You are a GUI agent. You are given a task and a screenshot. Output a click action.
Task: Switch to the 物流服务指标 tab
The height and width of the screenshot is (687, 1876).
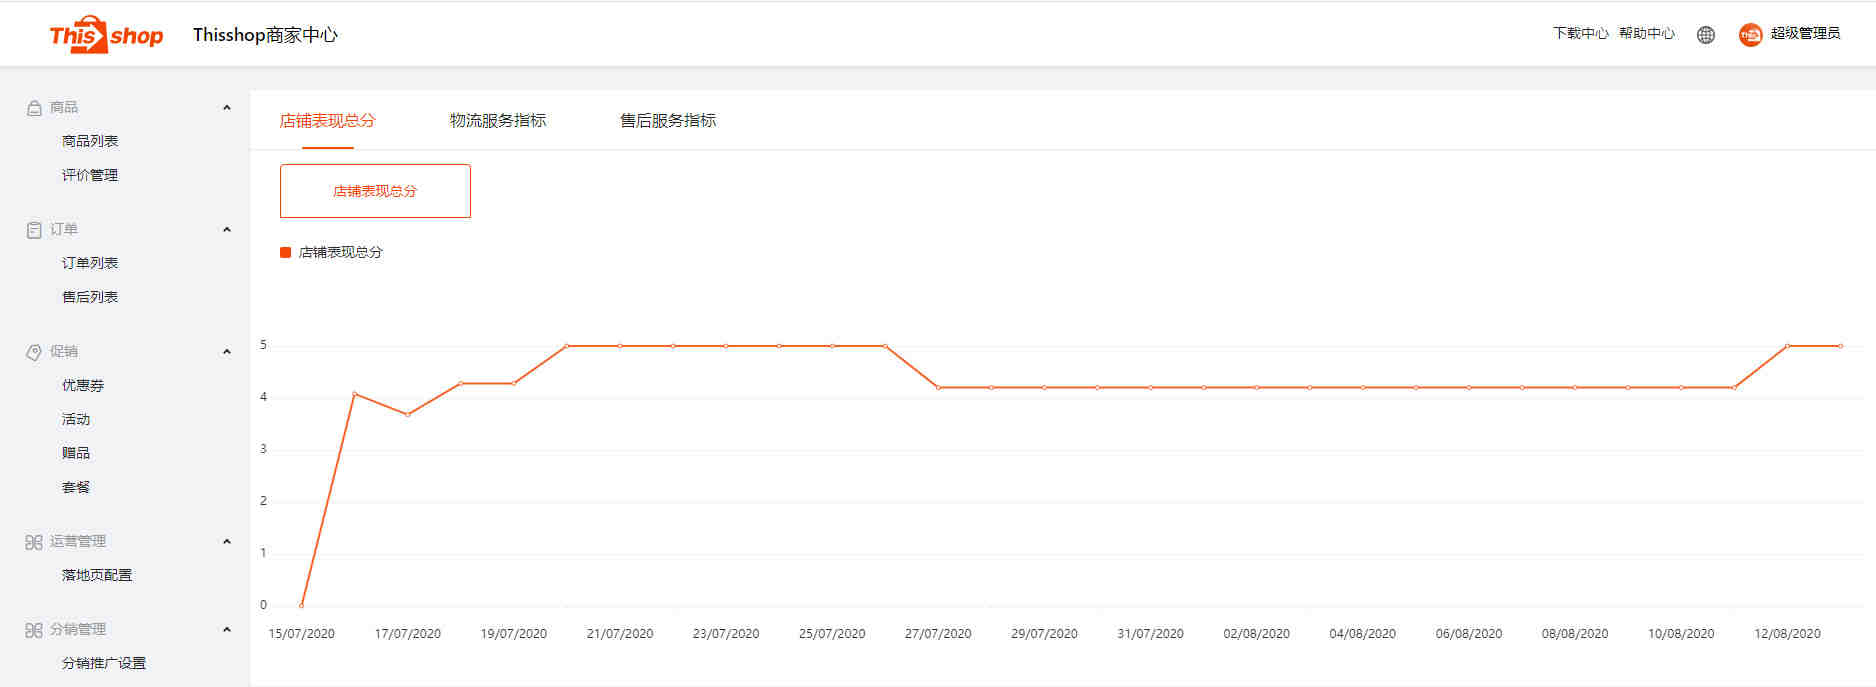pyautogui.click(x=498, y=121)
